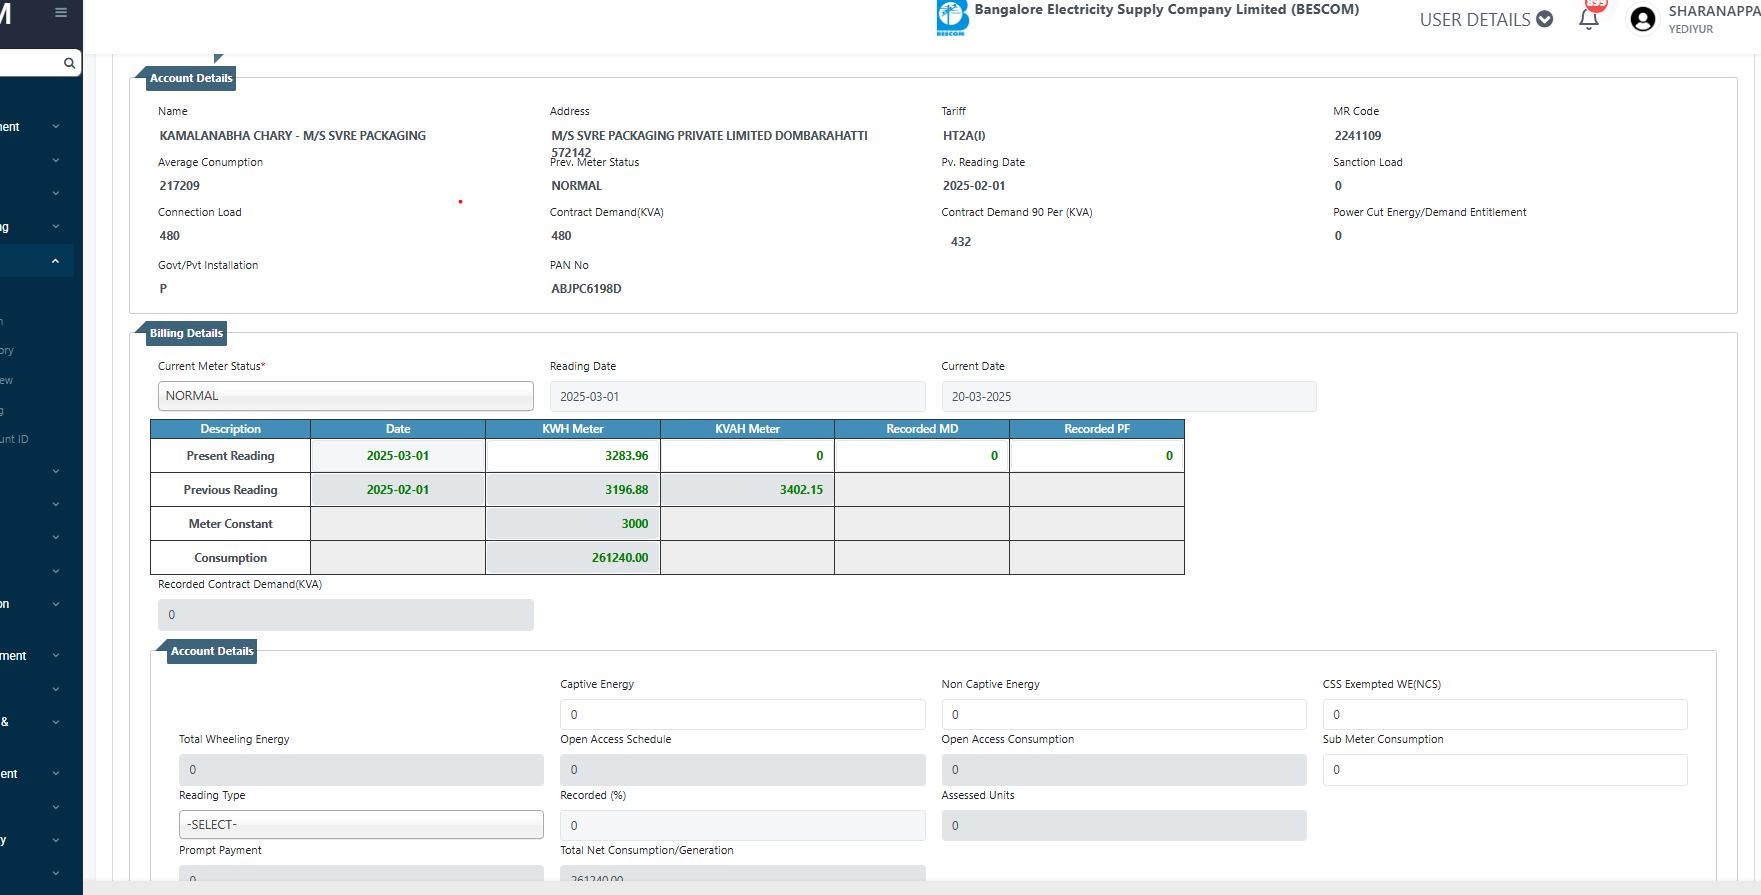Click the Recorded (%) field
This screenshot has width=1761, height=895.
(743, 826)
